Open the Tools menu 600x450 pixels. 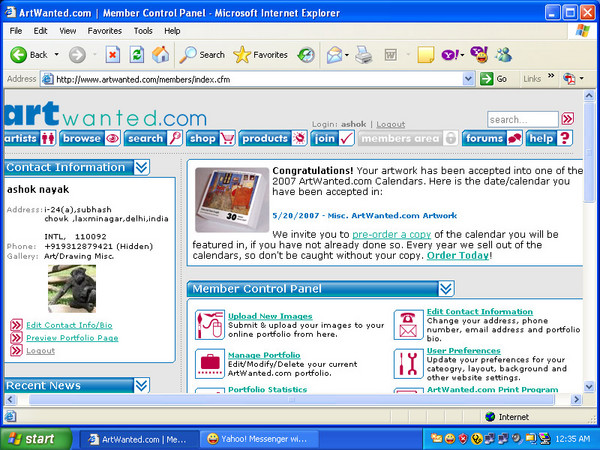tap(143, 31)
